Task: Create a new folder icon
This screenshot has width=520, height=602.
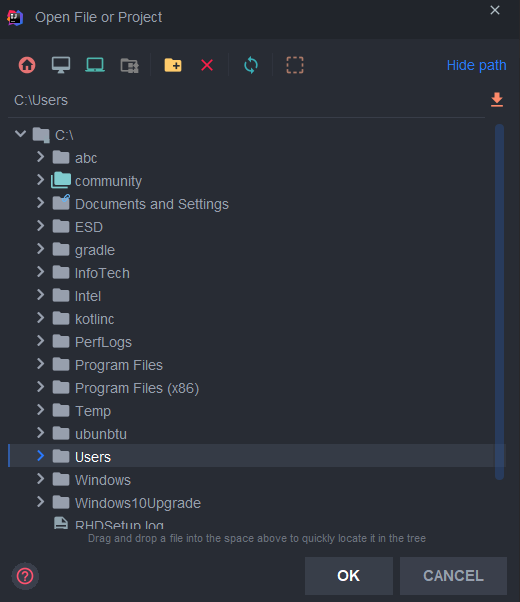Action: (x=173, y=65)
